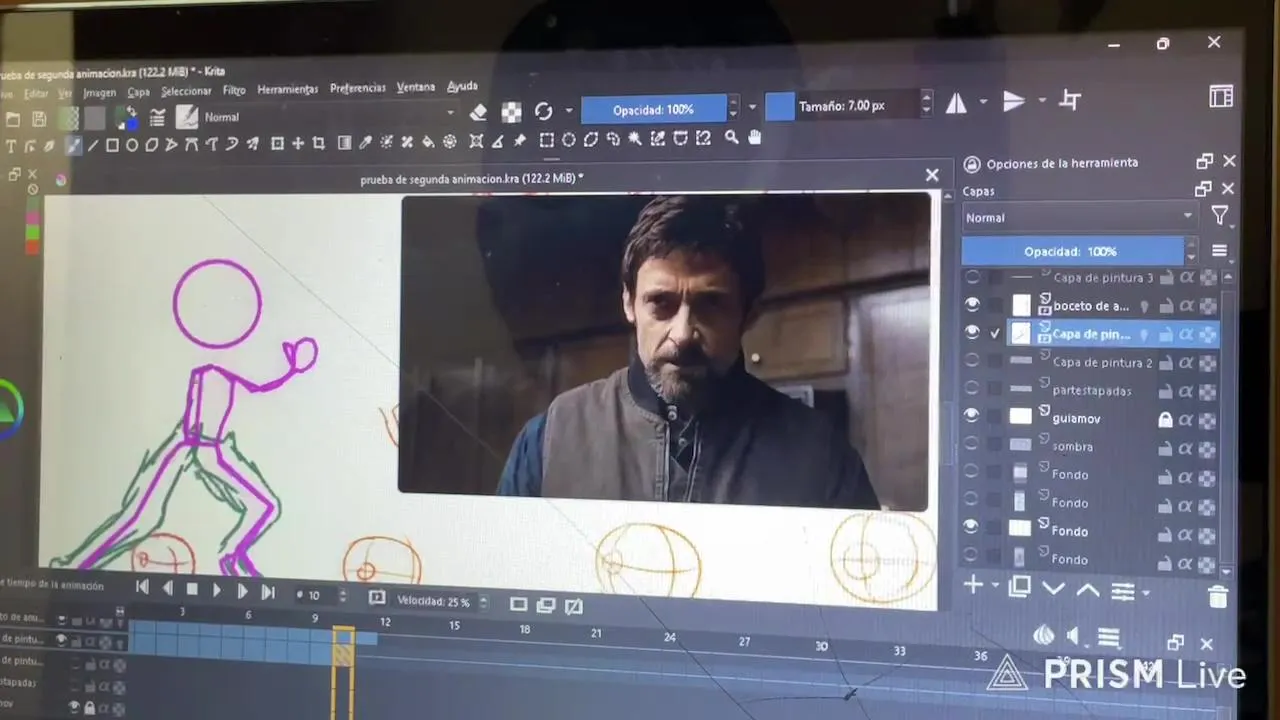The width and height of the screenshot is (1280, 720).
Task: Open the layer blending mode 'Normal' dropdown
Action: 1079,216
